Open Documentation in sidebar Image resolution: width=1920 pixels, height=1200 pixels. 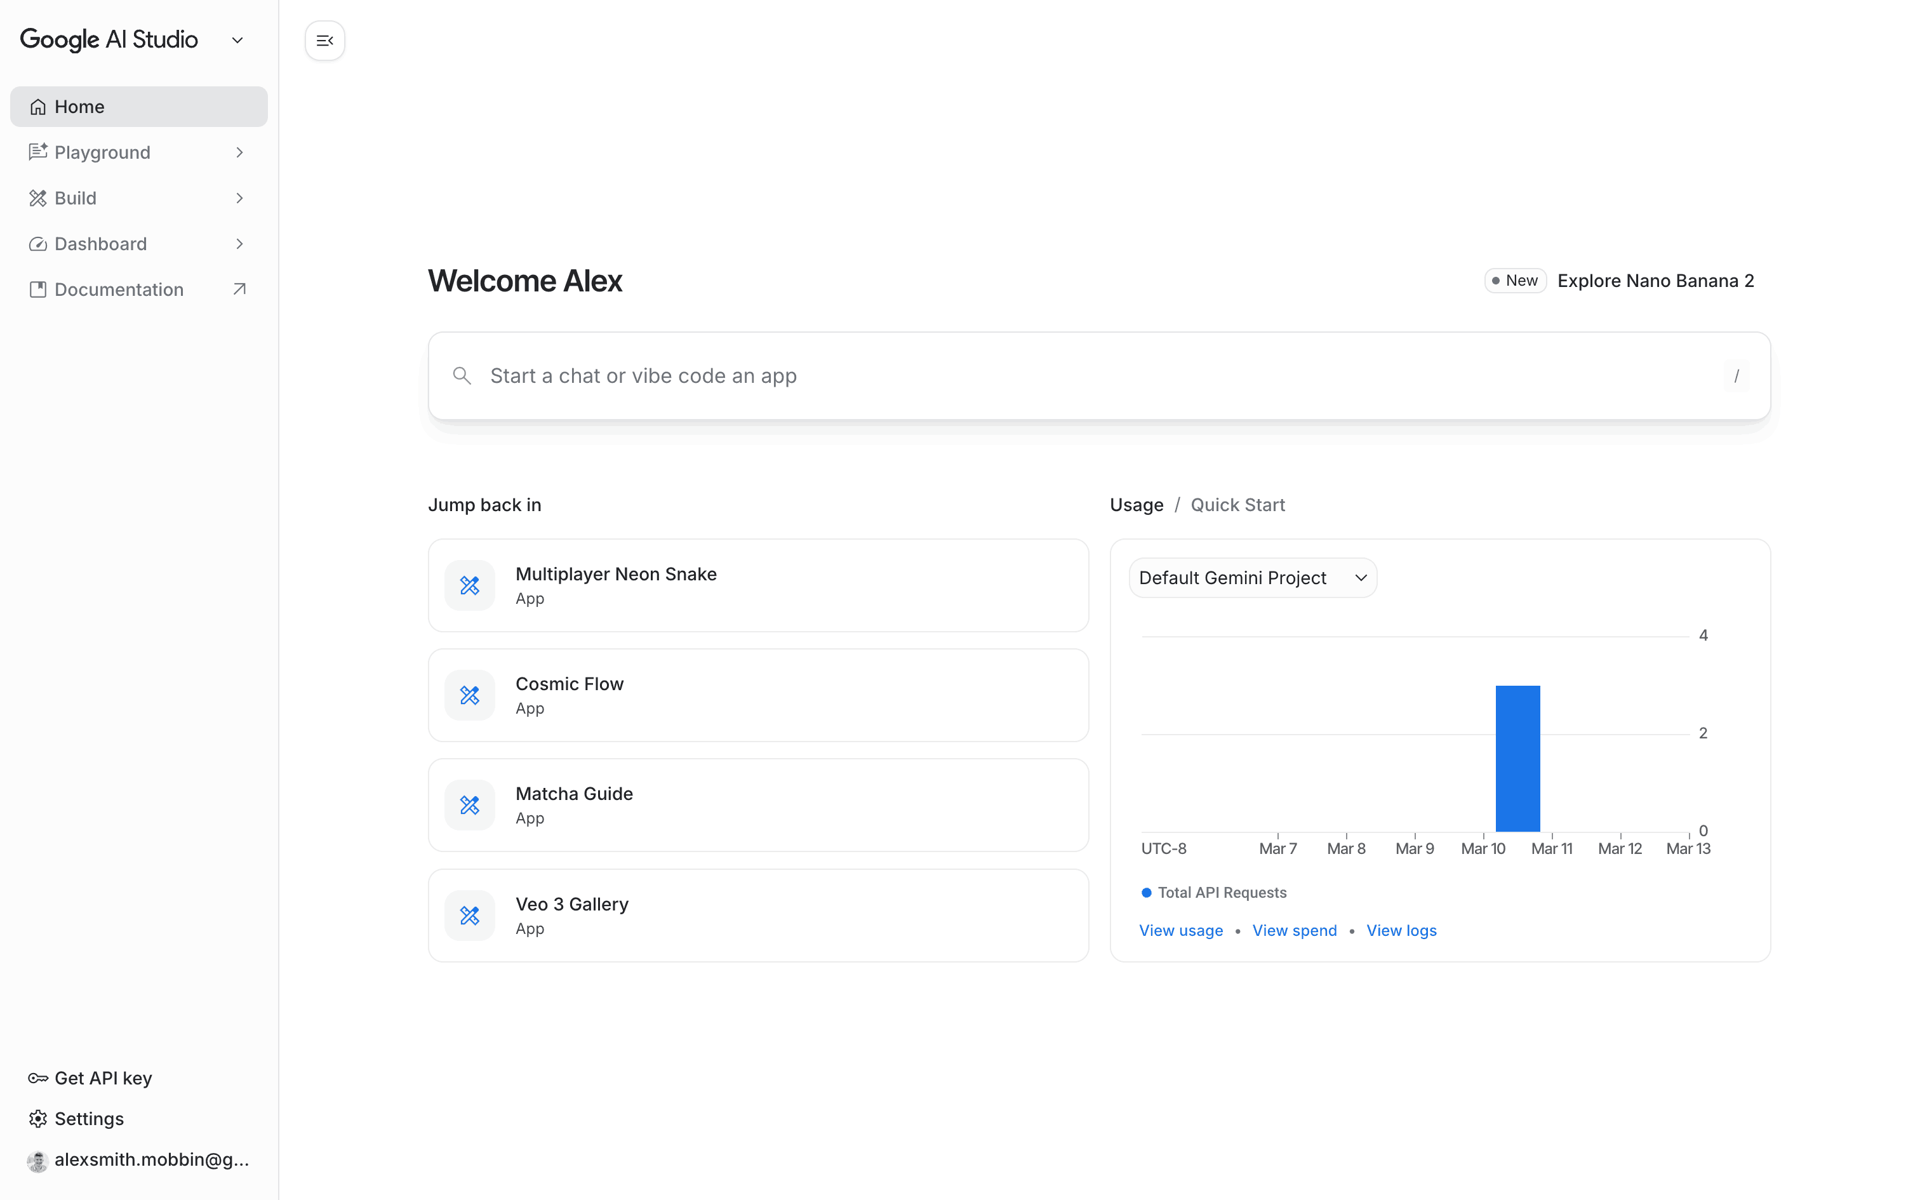point(139,289)
